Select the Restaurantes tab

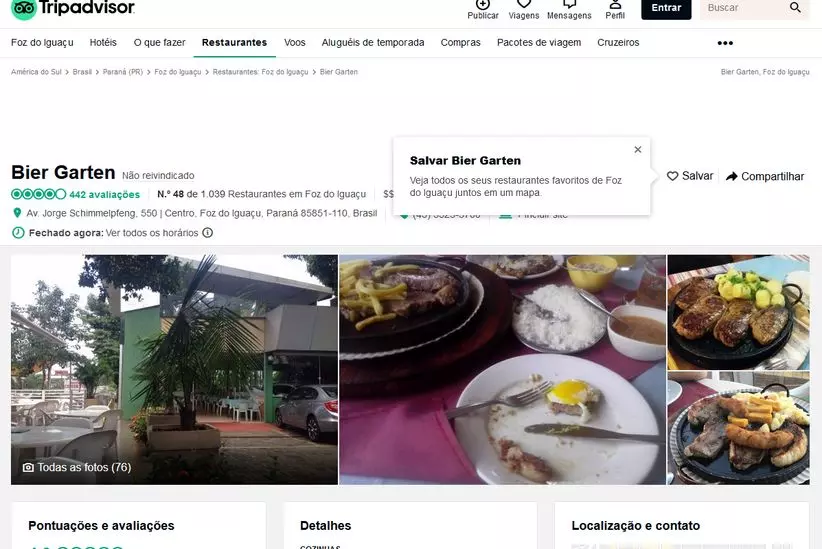click(x=234, y=43)
